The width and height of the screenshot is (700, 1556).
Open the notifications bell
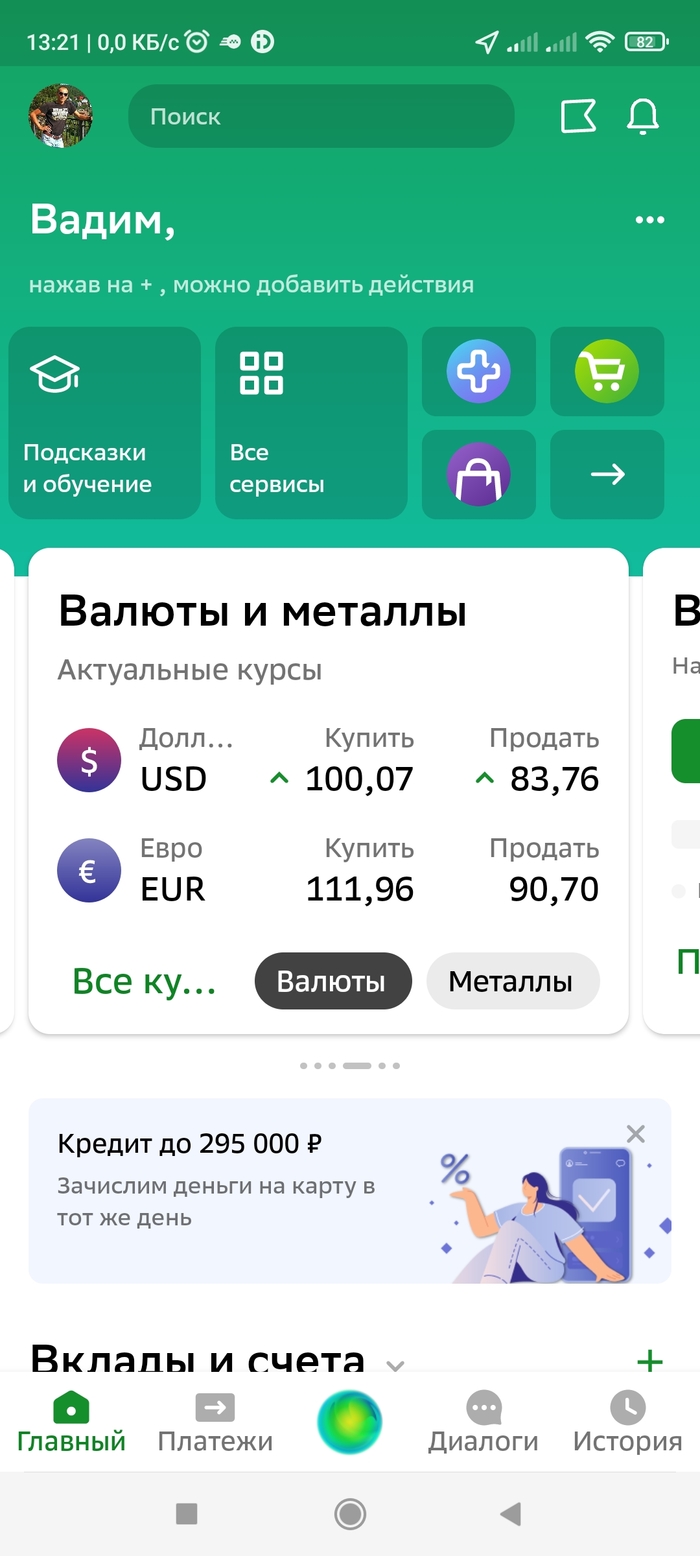[x=643, y=117]
